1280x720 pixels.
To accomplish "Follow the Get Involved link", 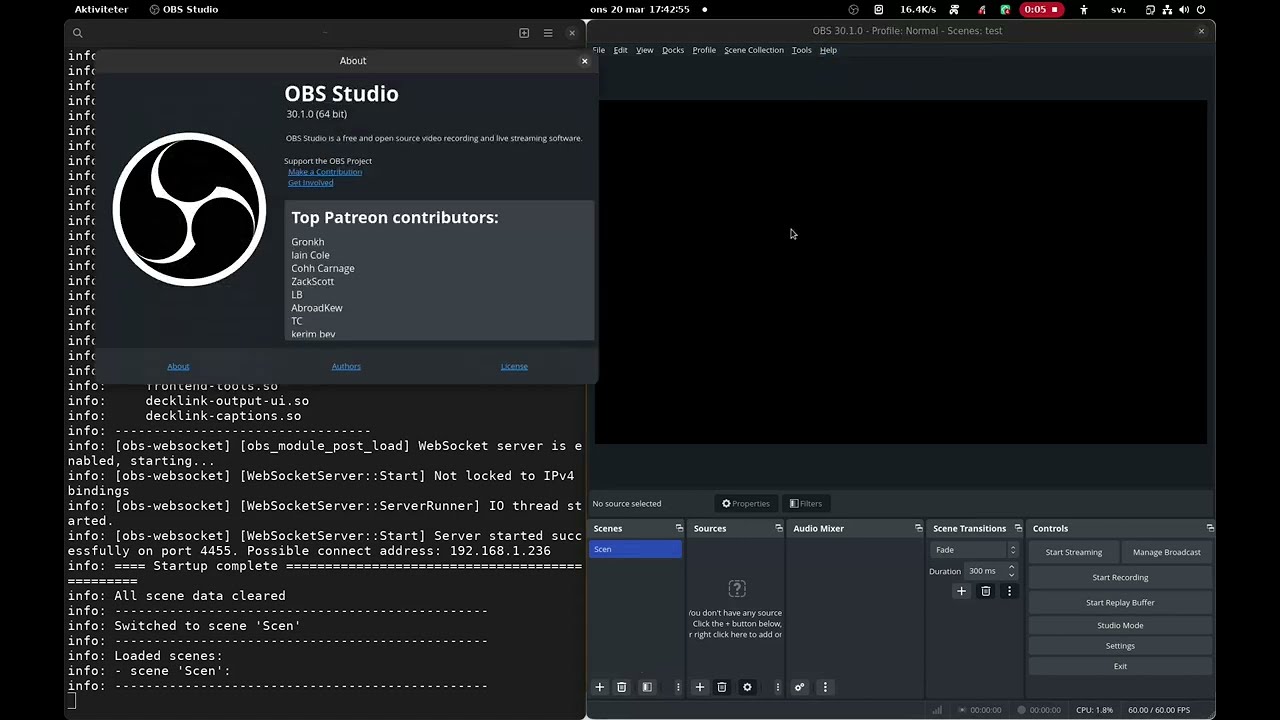I will coord(311,183).
